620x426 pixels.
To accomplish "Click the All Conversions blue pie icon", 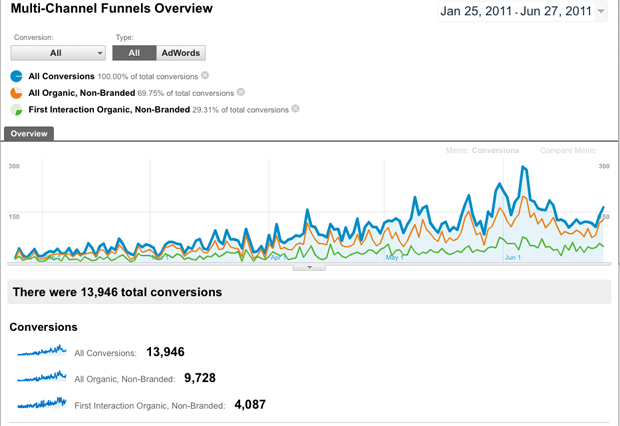I will [17, 76].
